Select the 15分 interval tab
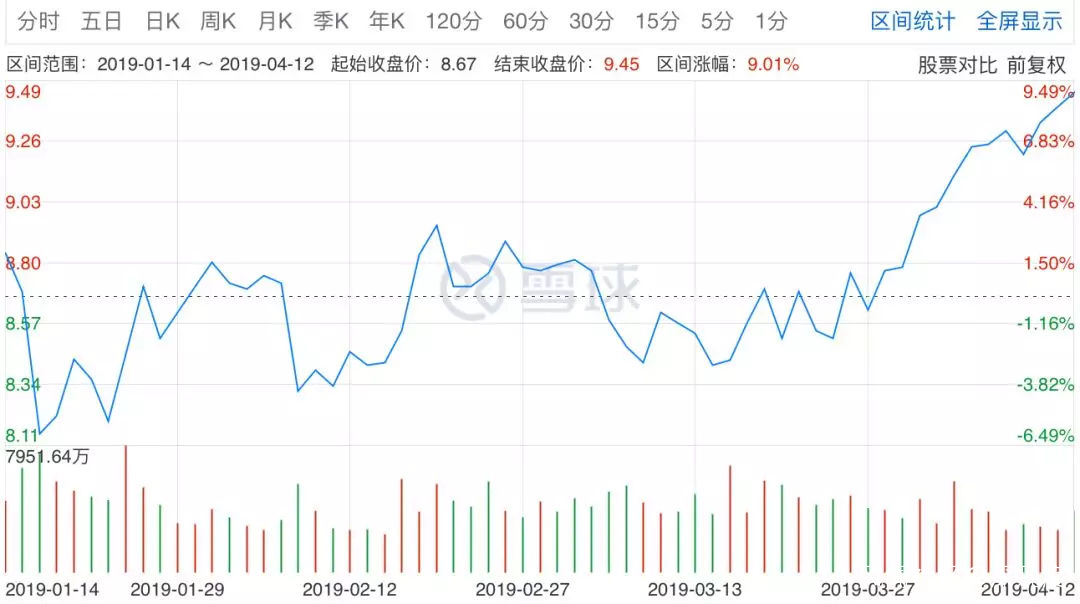 pyautogui.click(x=657, y=21)
